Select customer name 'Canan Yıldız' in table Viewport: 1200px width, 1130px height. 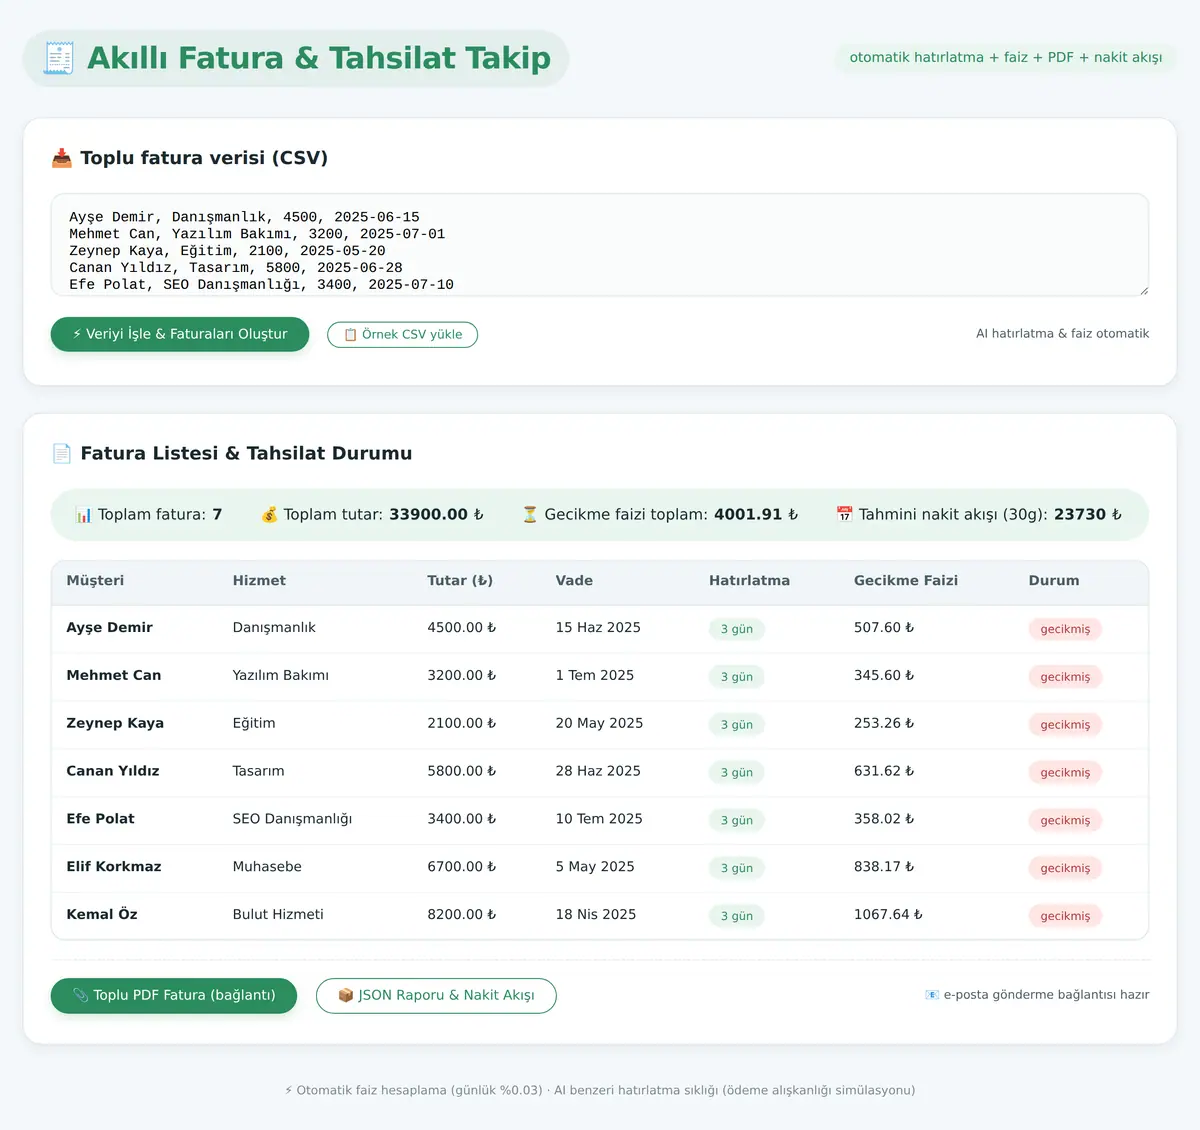pyautogui.click(x=113, y=771)
